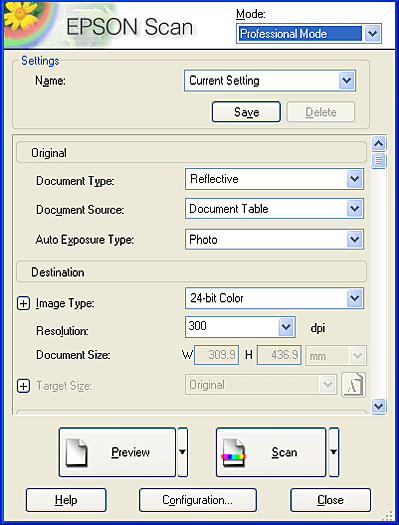Screen dimensions: 399x525
Task: Open the Resolution dropdown showing 300
Action: 240,327
